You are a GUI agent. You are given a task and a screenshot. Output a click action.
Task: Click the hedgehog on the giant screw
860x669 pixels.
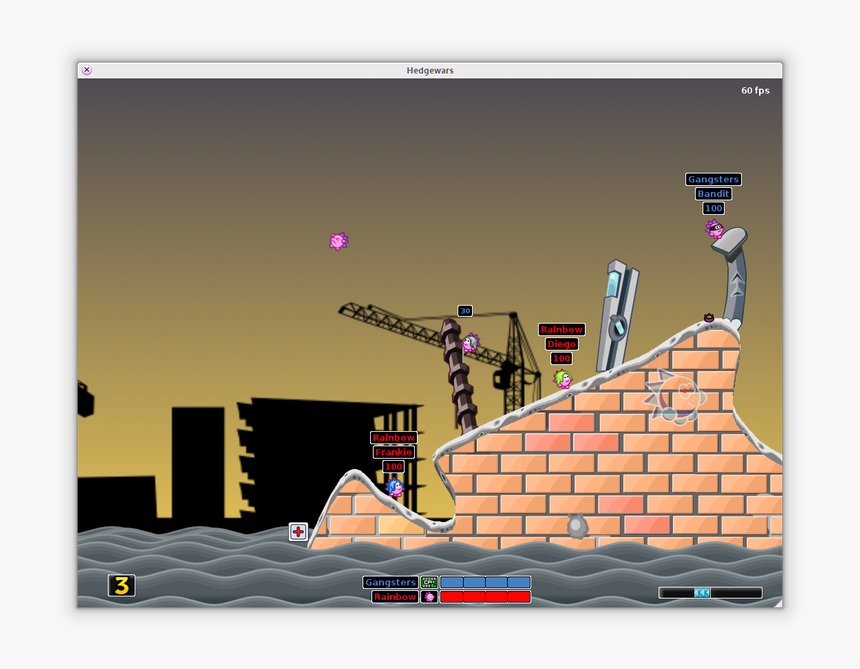tap(470, 343)
